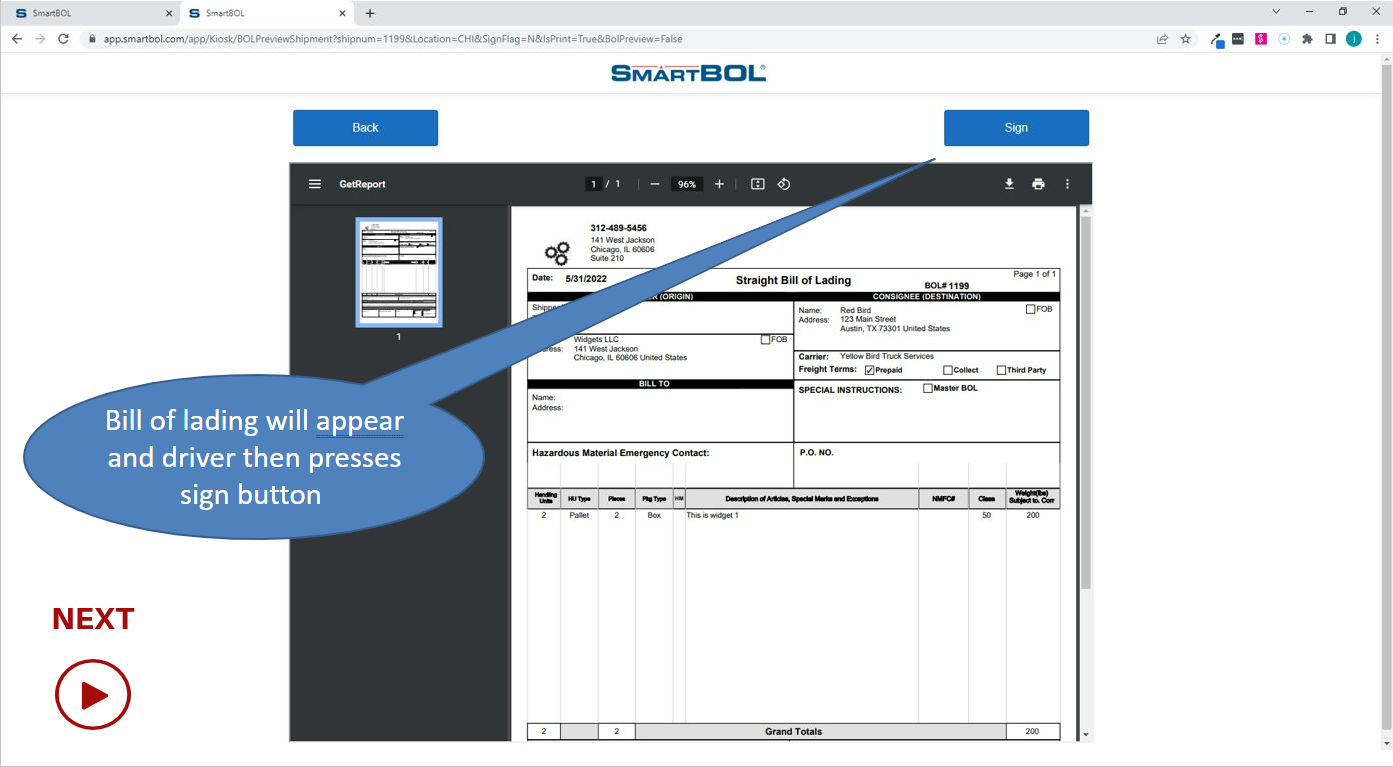Click the address bar URL
This screenshot has height=767, width=1393.
pos(393,39)
